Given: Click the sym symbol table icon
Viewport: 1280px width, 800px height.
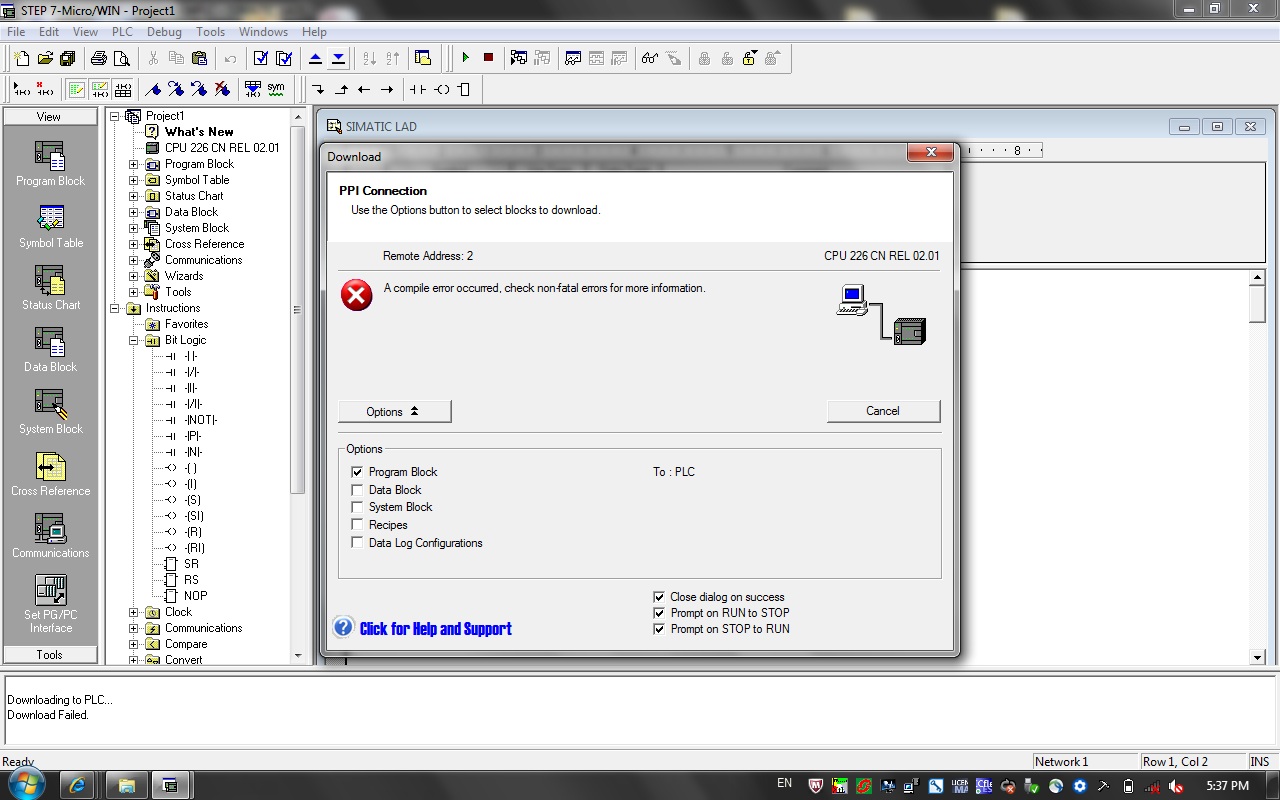Looking at the screenshot, I should pos(276,89).
